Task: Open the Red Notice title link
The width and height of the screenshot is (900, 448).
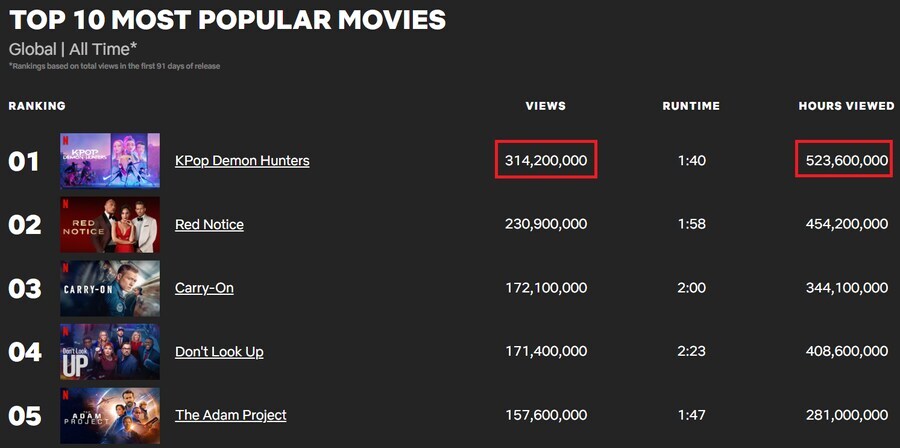Action: point(209,224)
